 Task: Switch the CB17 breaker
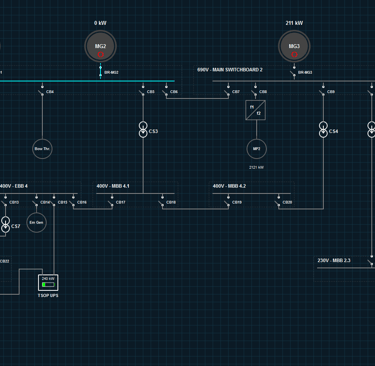pos(112,202)
